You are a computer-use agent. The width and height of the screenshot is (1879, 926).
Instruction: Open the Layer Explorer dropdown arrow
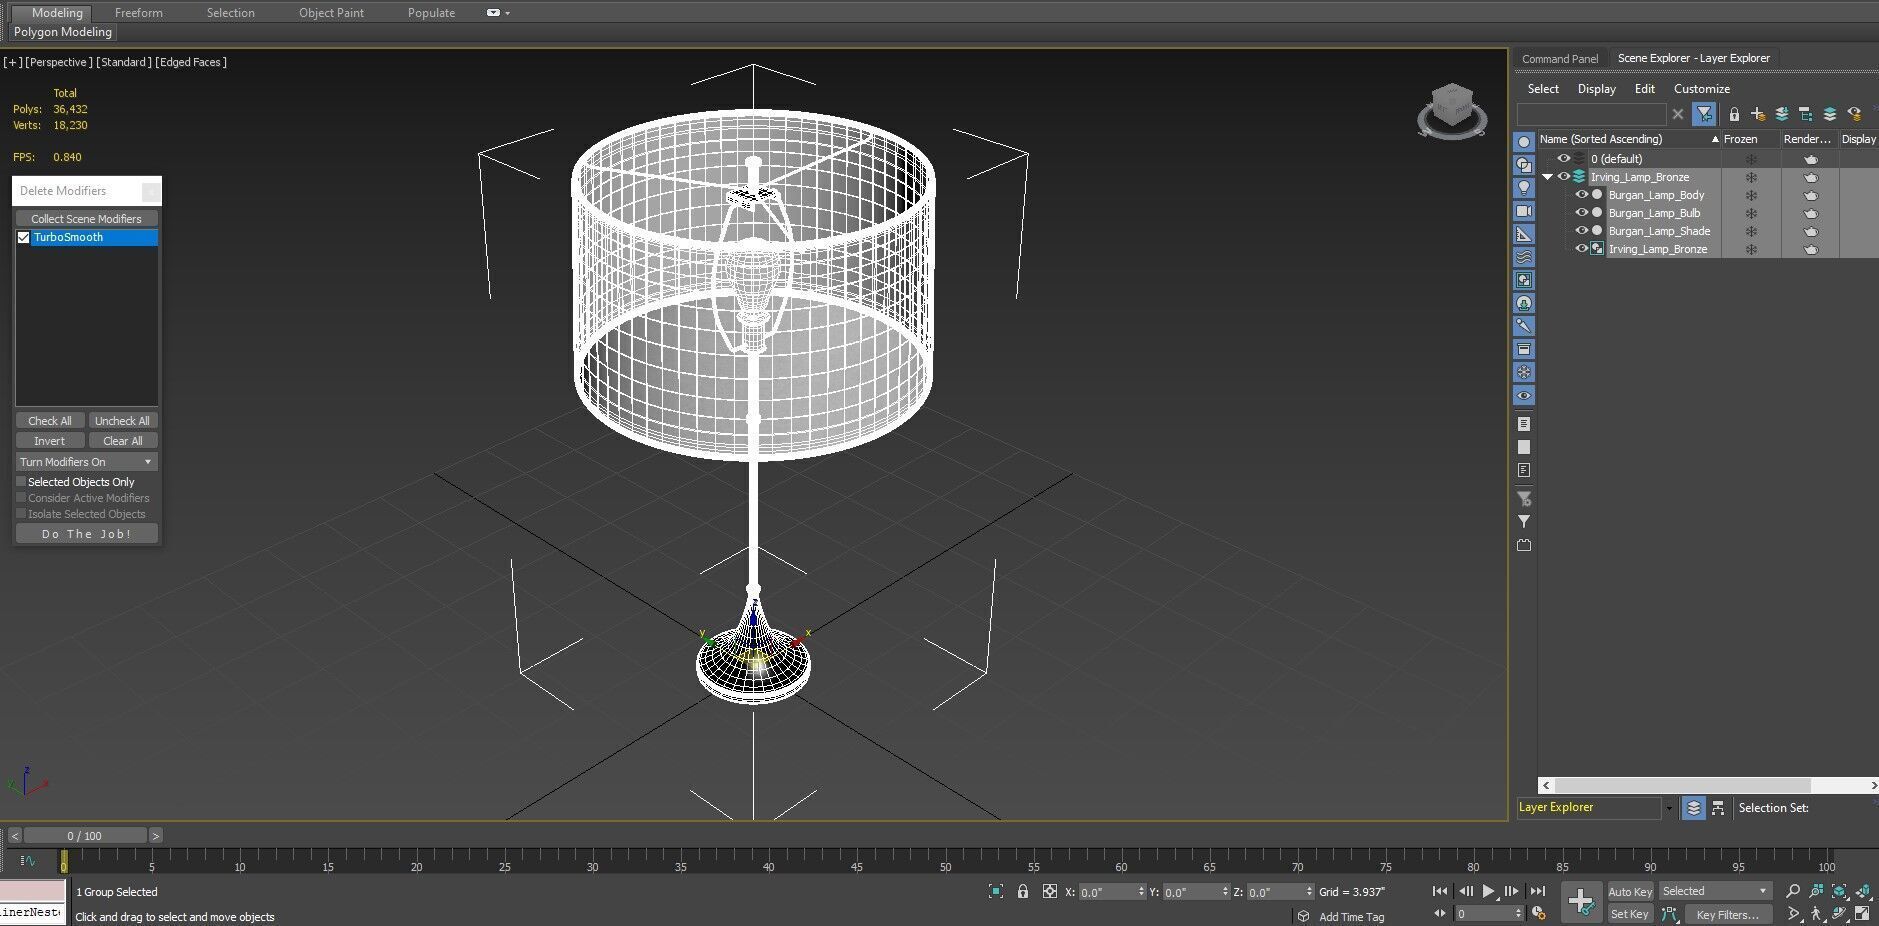pos(1668,808)
